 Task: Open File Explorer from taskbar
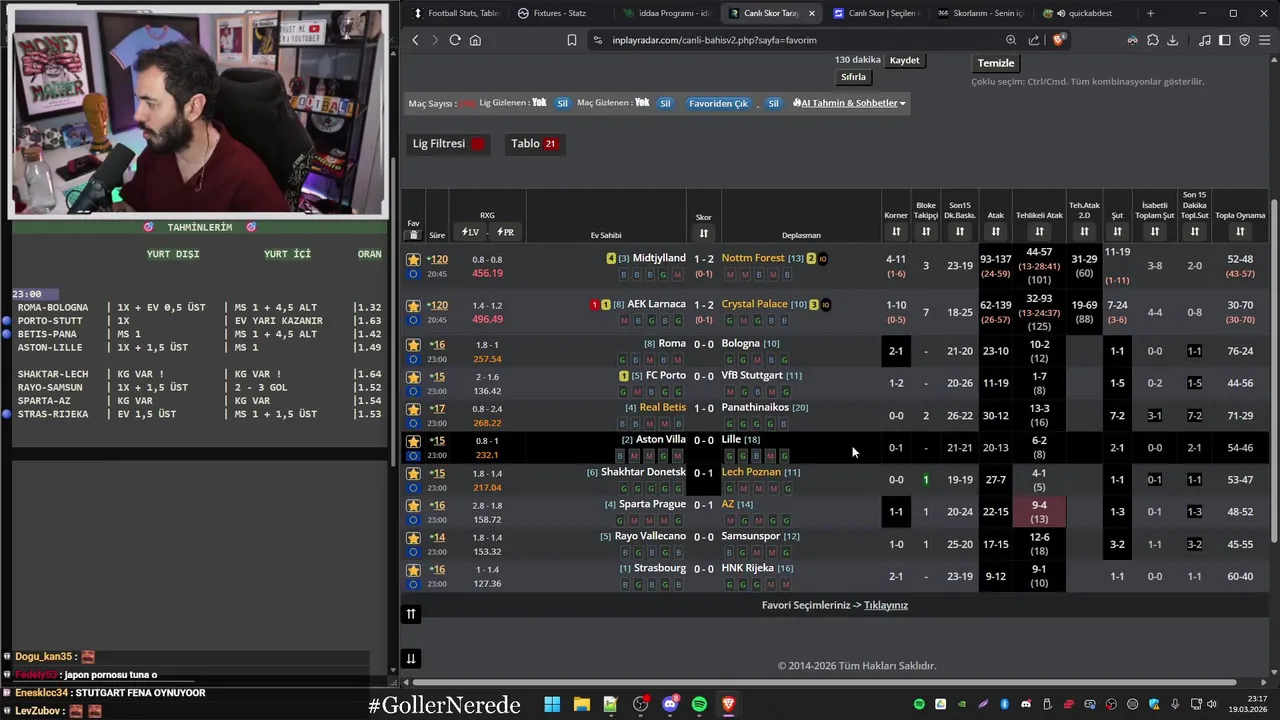pyautogui.click(x=581, y=705)
